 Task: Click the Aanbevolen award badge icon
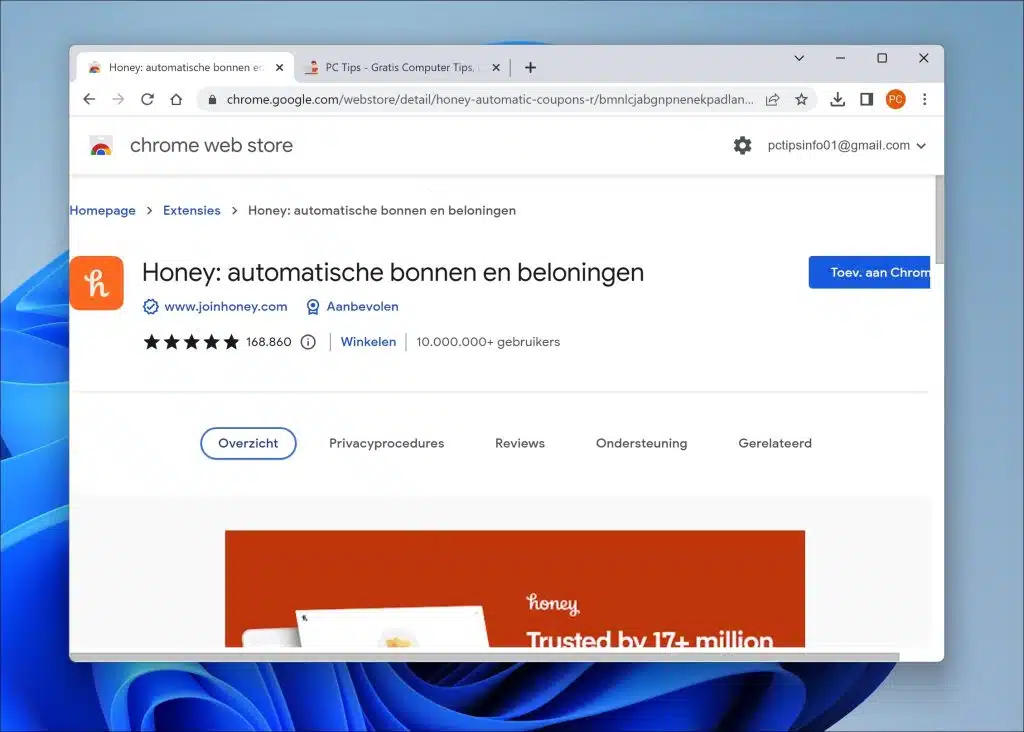pyautogui.click(x=313, y=307)
